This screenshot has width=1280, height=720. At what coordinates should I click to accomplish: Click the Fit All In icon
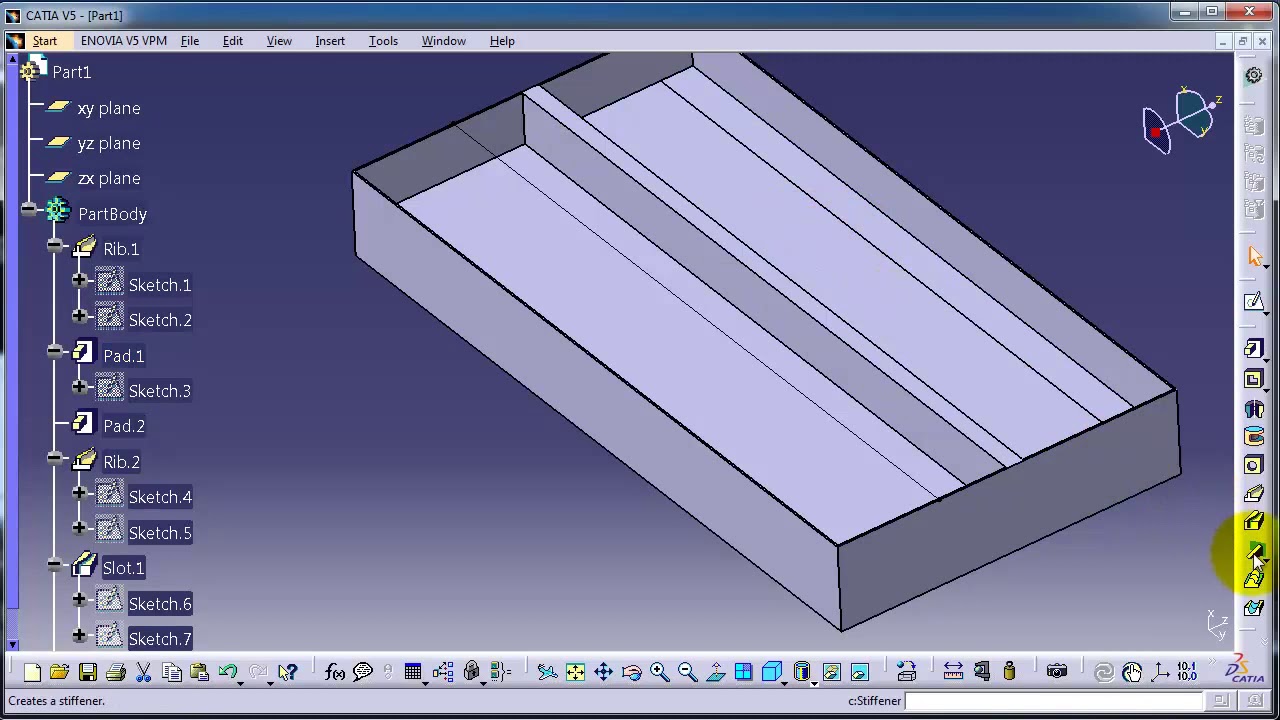pos(575,672)
